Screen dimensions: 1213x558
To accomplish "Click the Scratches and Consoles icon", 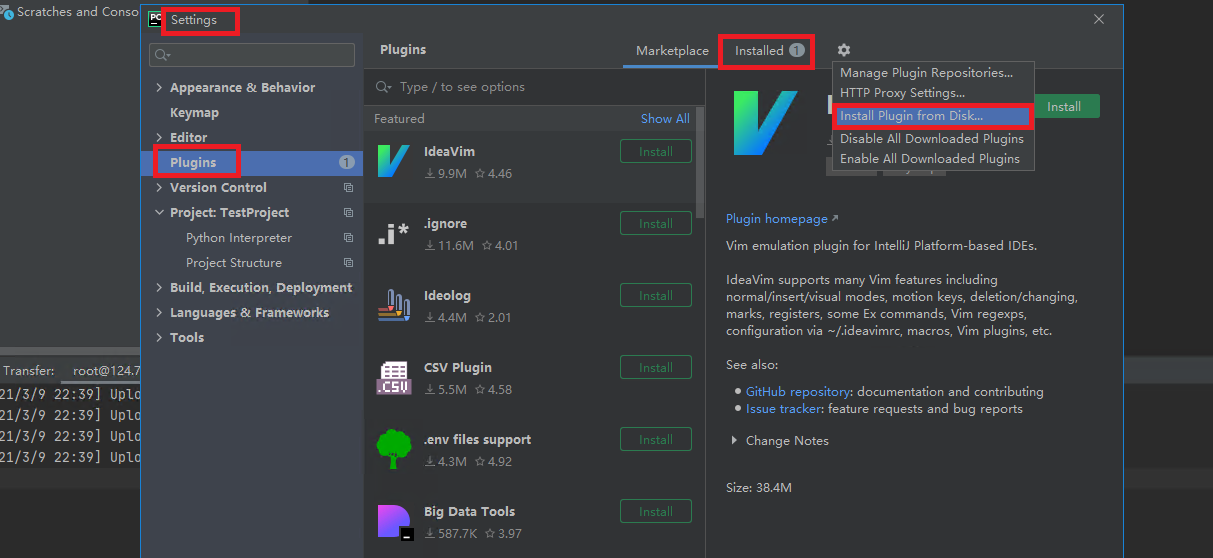I will pyautogui.click(x=7, y=12).
